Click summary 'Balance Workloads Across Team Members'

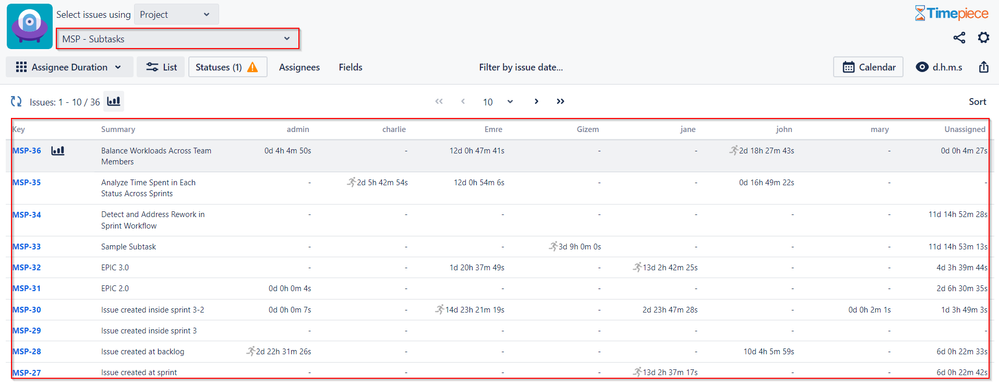pyautogui.click(x=156, y=156)
